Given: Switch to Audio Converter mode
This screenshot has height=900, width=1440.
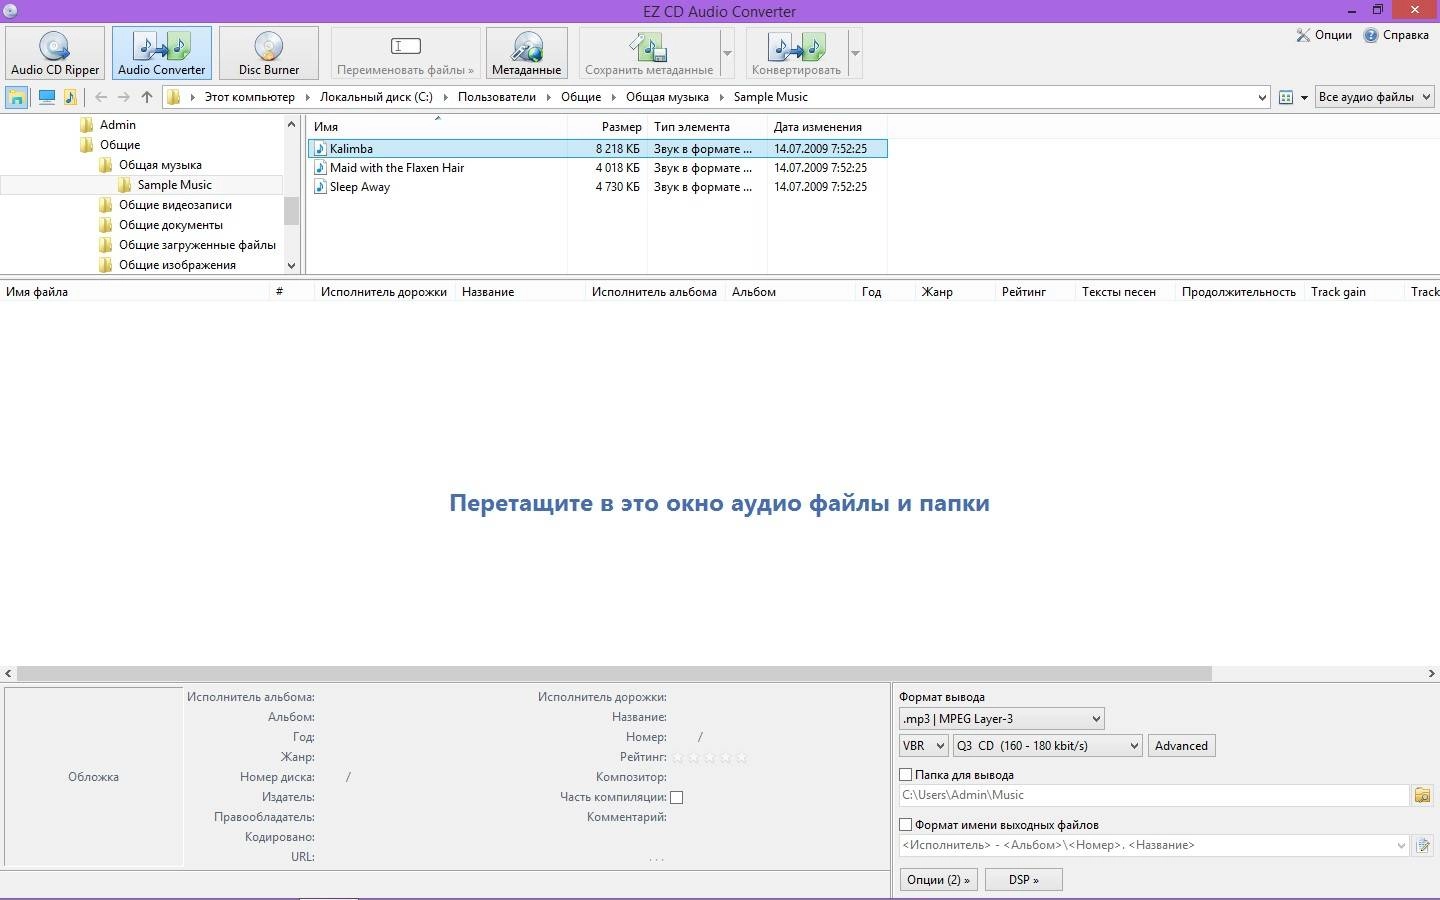Looking at the screenshot, I should 161,53.
